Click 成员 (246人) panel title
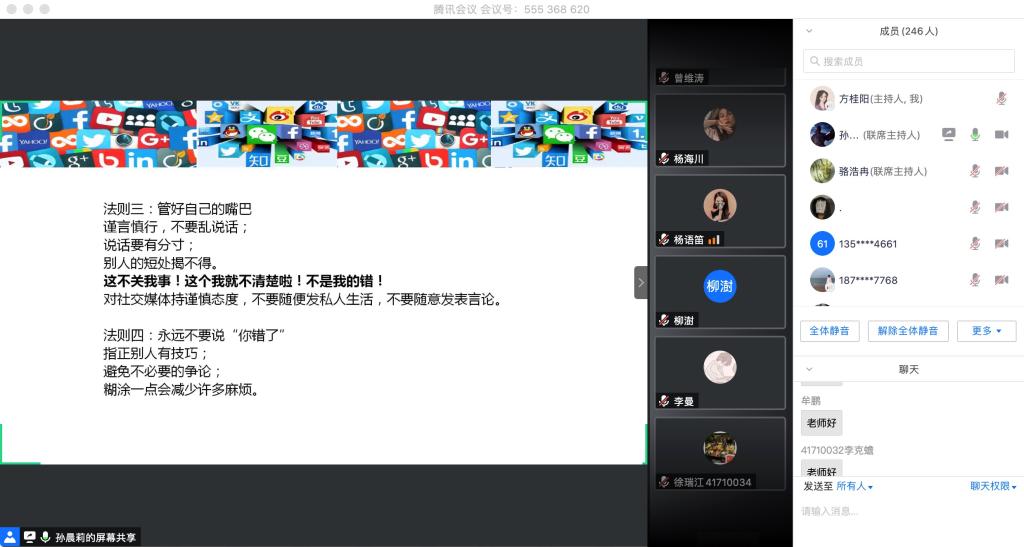The width and height of the screenshot is (1024, 547). tap(908, 31)
